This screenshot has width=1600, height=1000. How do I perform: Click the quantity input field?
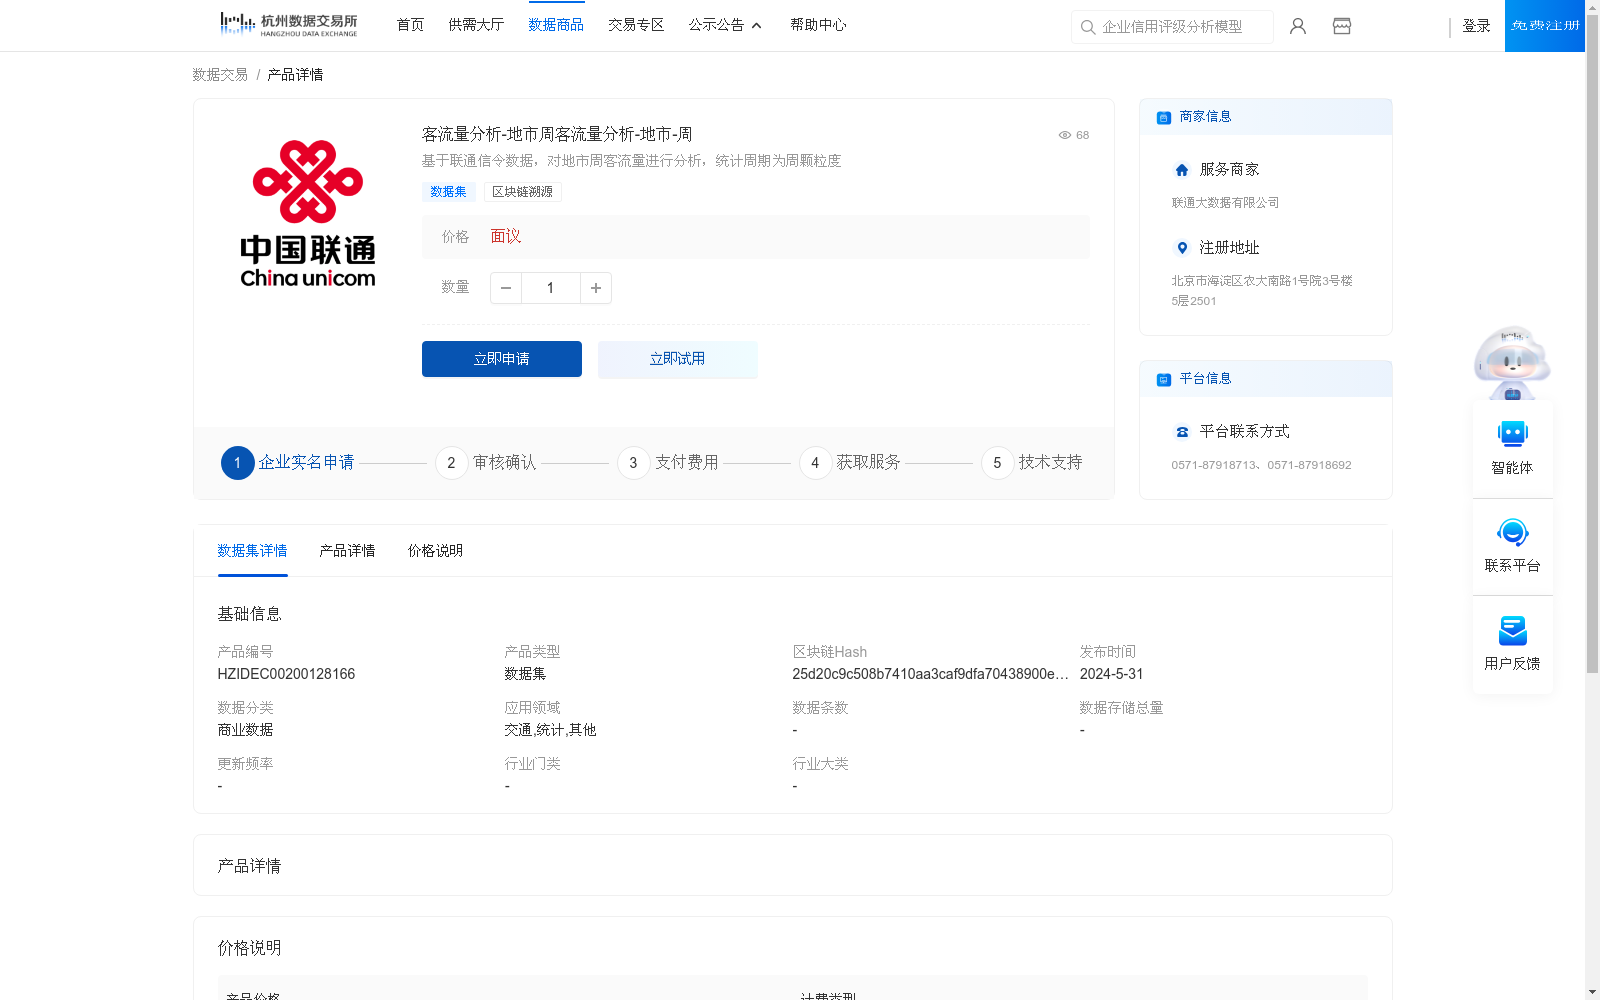pos(550,288)
